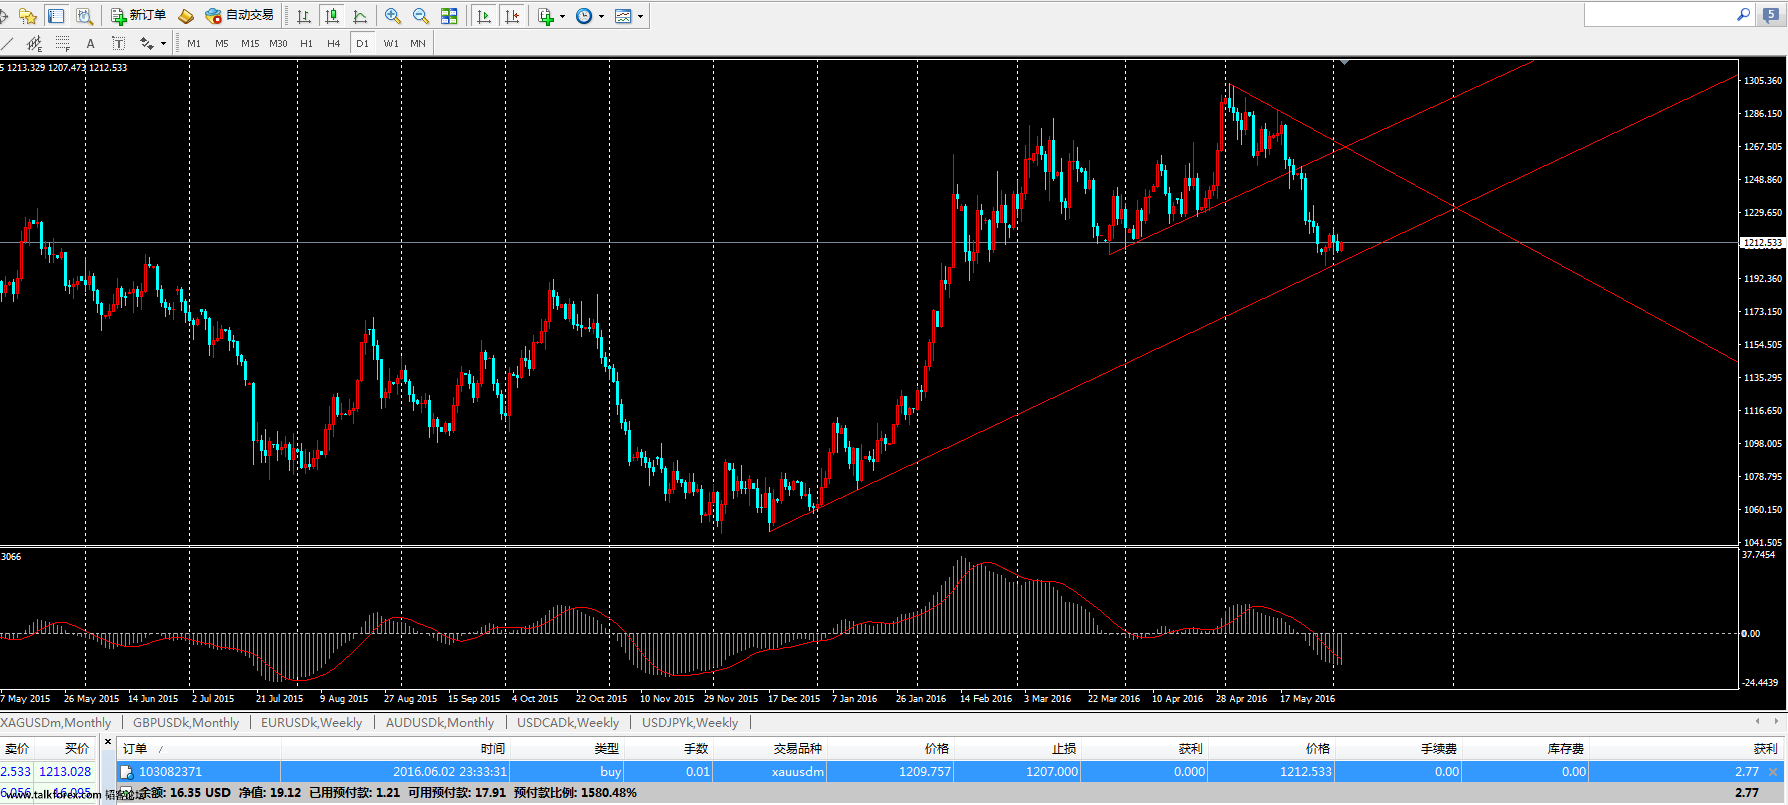Switch timeframe to M15
1788x805 pixels.
click(250, 43)
